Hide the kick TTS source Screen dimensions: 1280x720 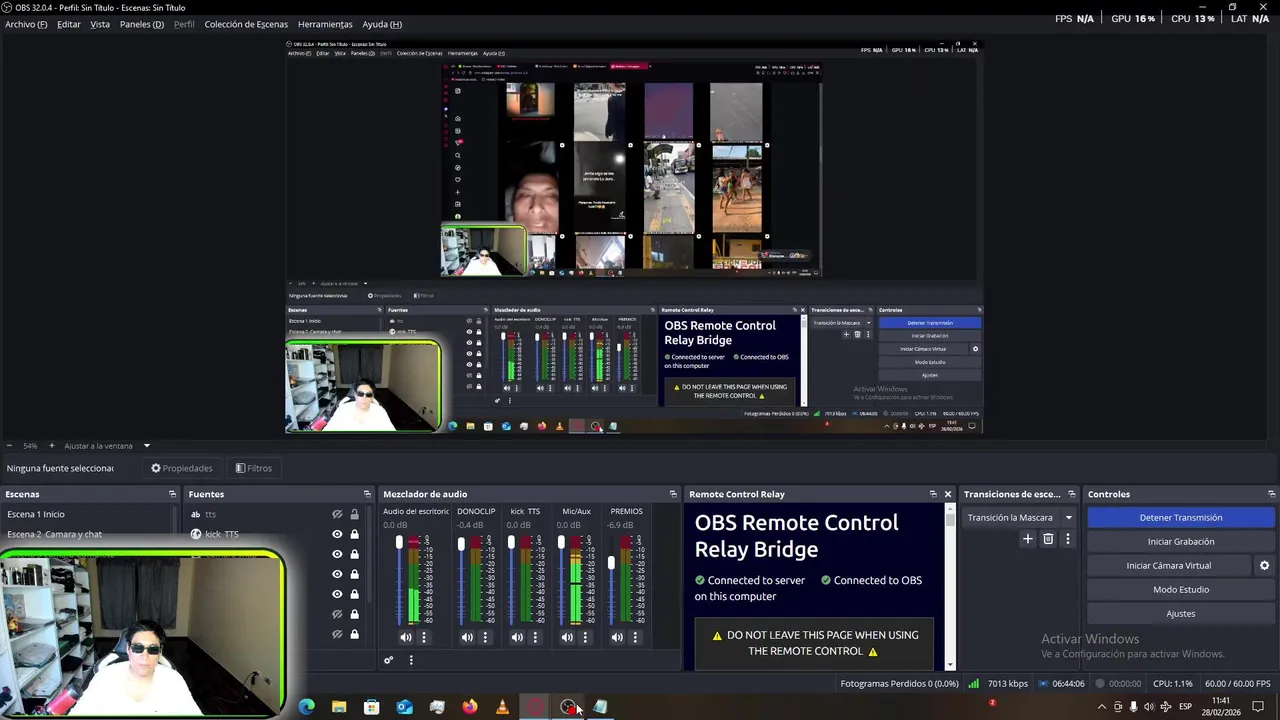tap(337, 534)
